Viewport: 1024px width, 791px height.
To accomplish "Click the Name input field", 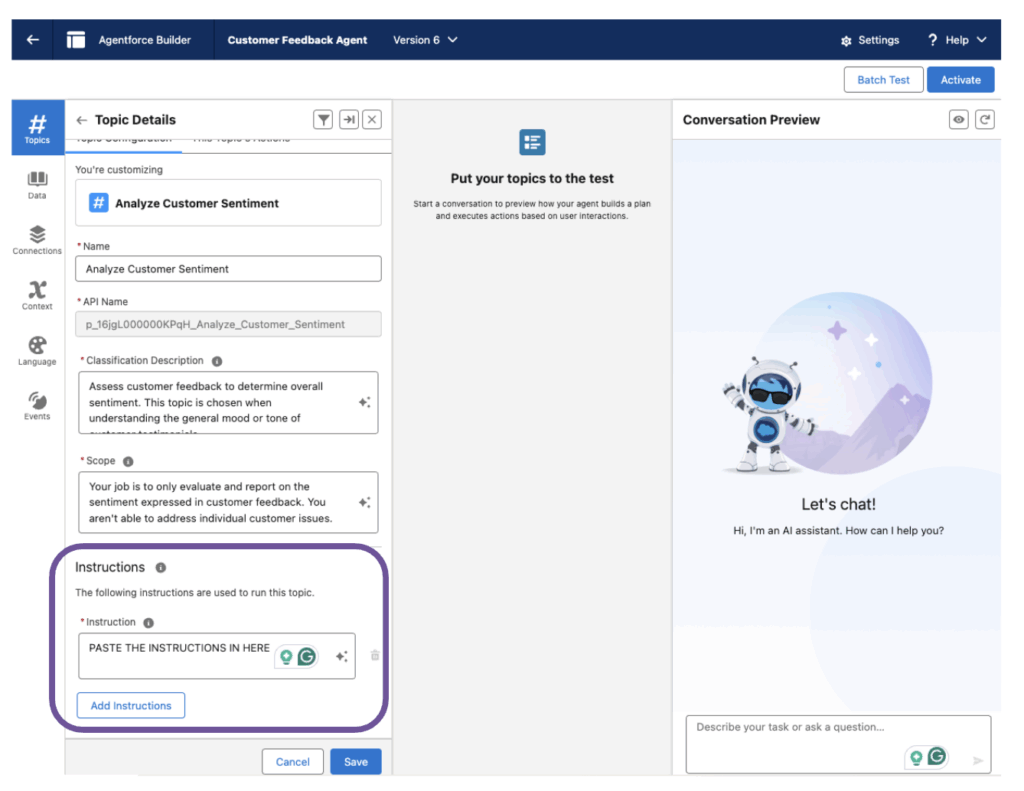I will pyautogui.click(x=228, y=269).
